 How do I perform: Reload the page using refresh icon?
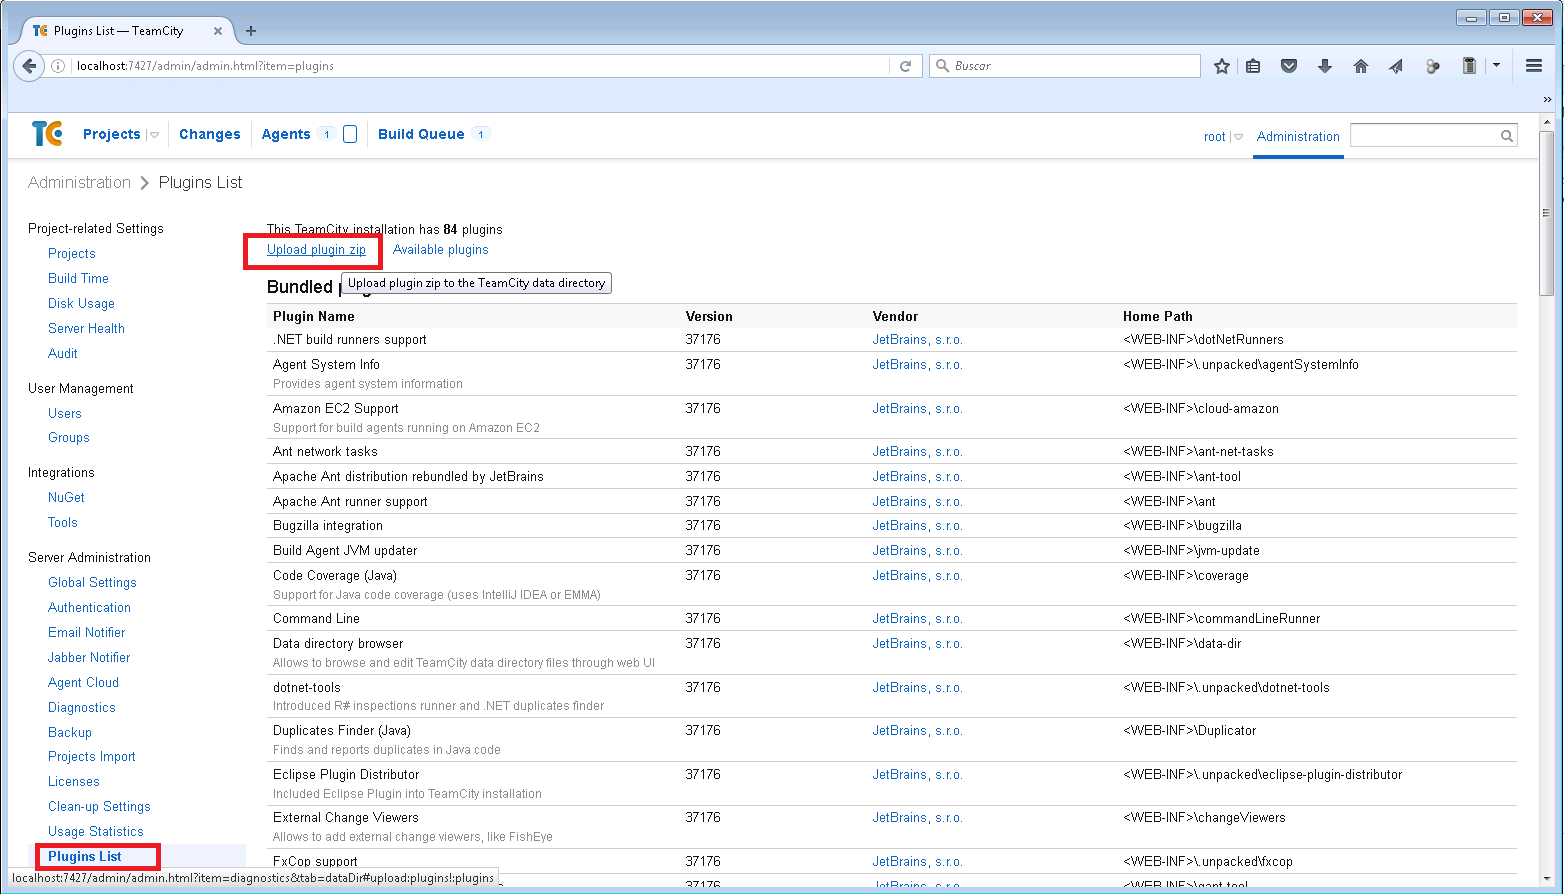(905, 66)
